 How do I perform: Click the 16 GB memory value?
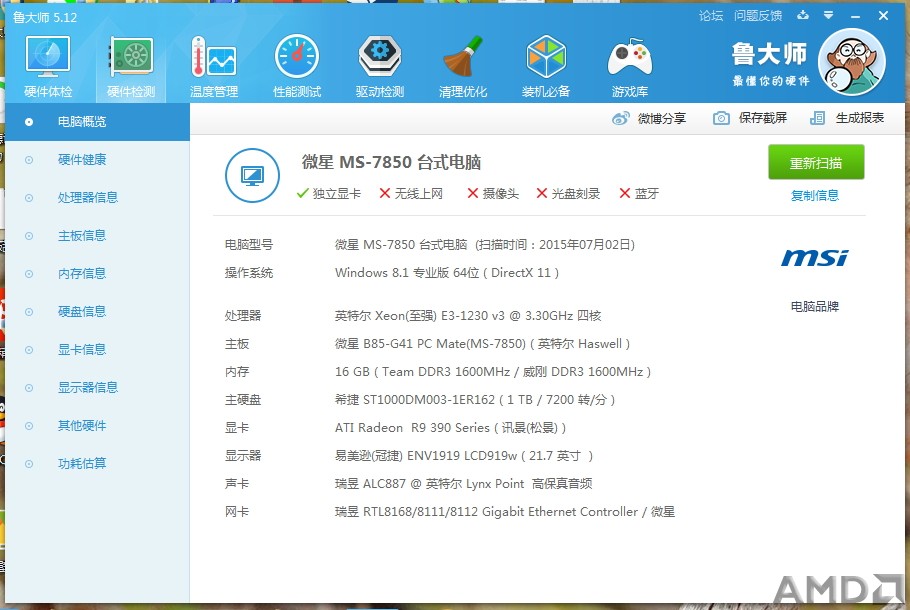pos(493,371)
